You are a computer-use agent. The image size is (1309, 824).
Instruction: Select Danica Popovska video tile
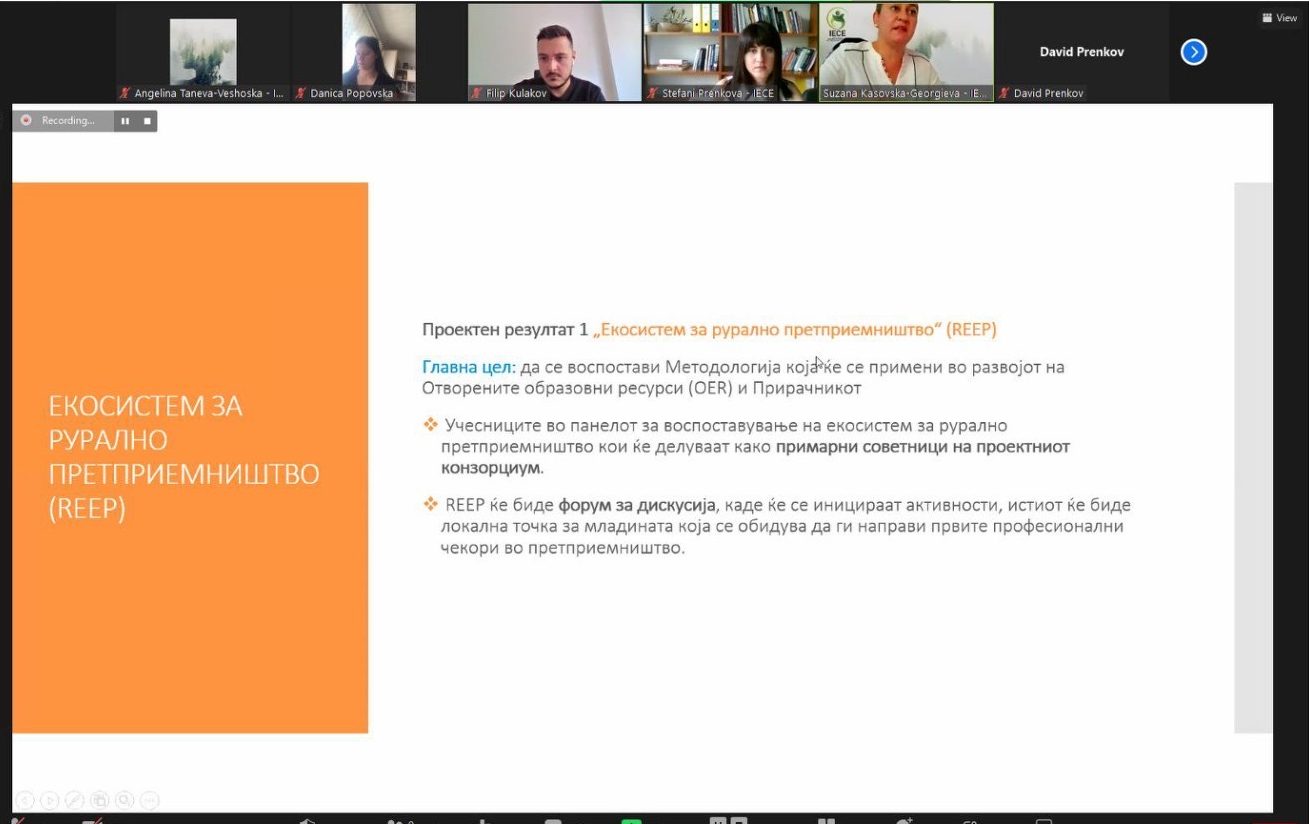[x=378, y=52]
